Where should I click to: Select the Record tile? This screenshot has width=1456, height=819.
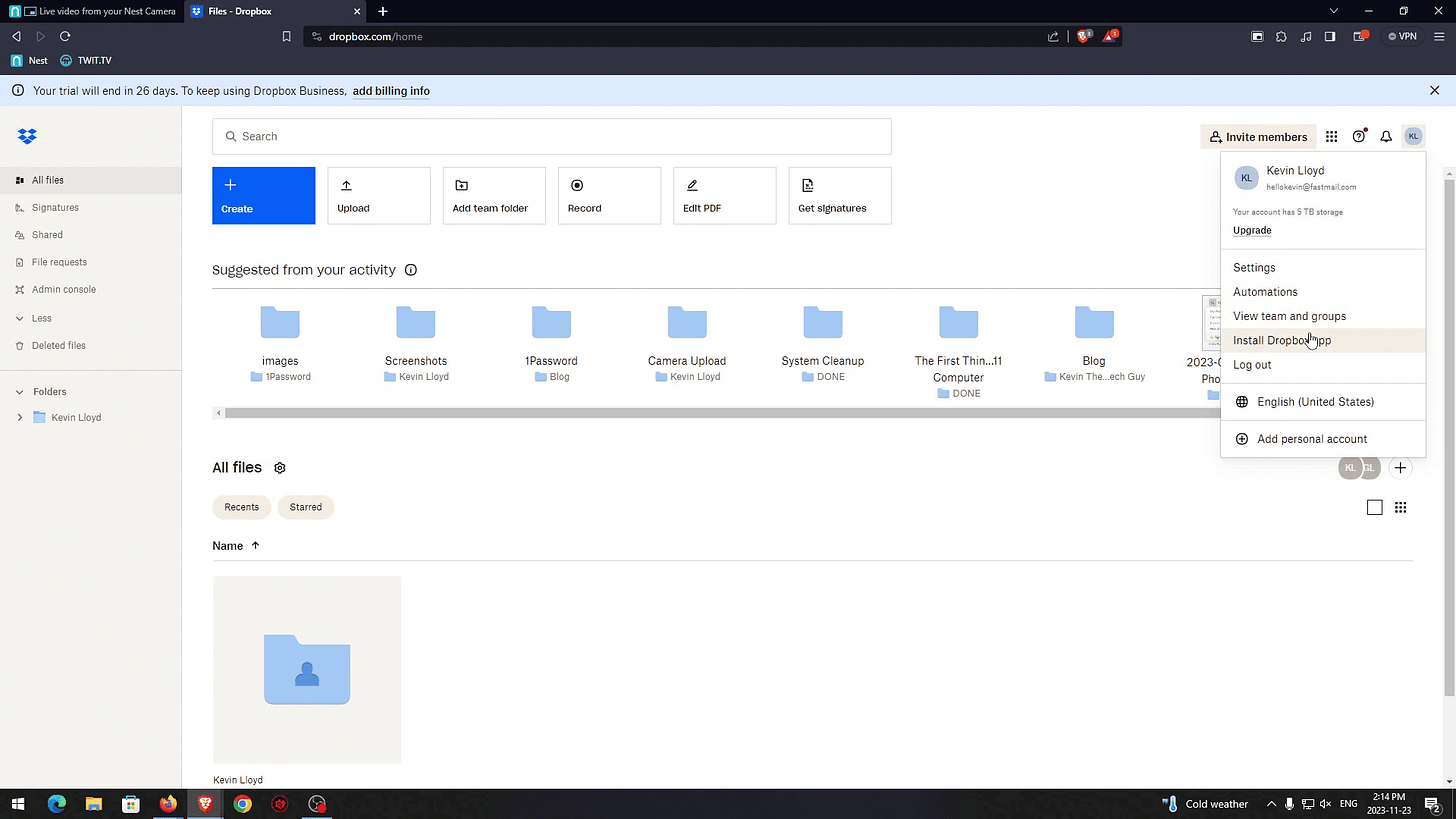click(609, 195)
